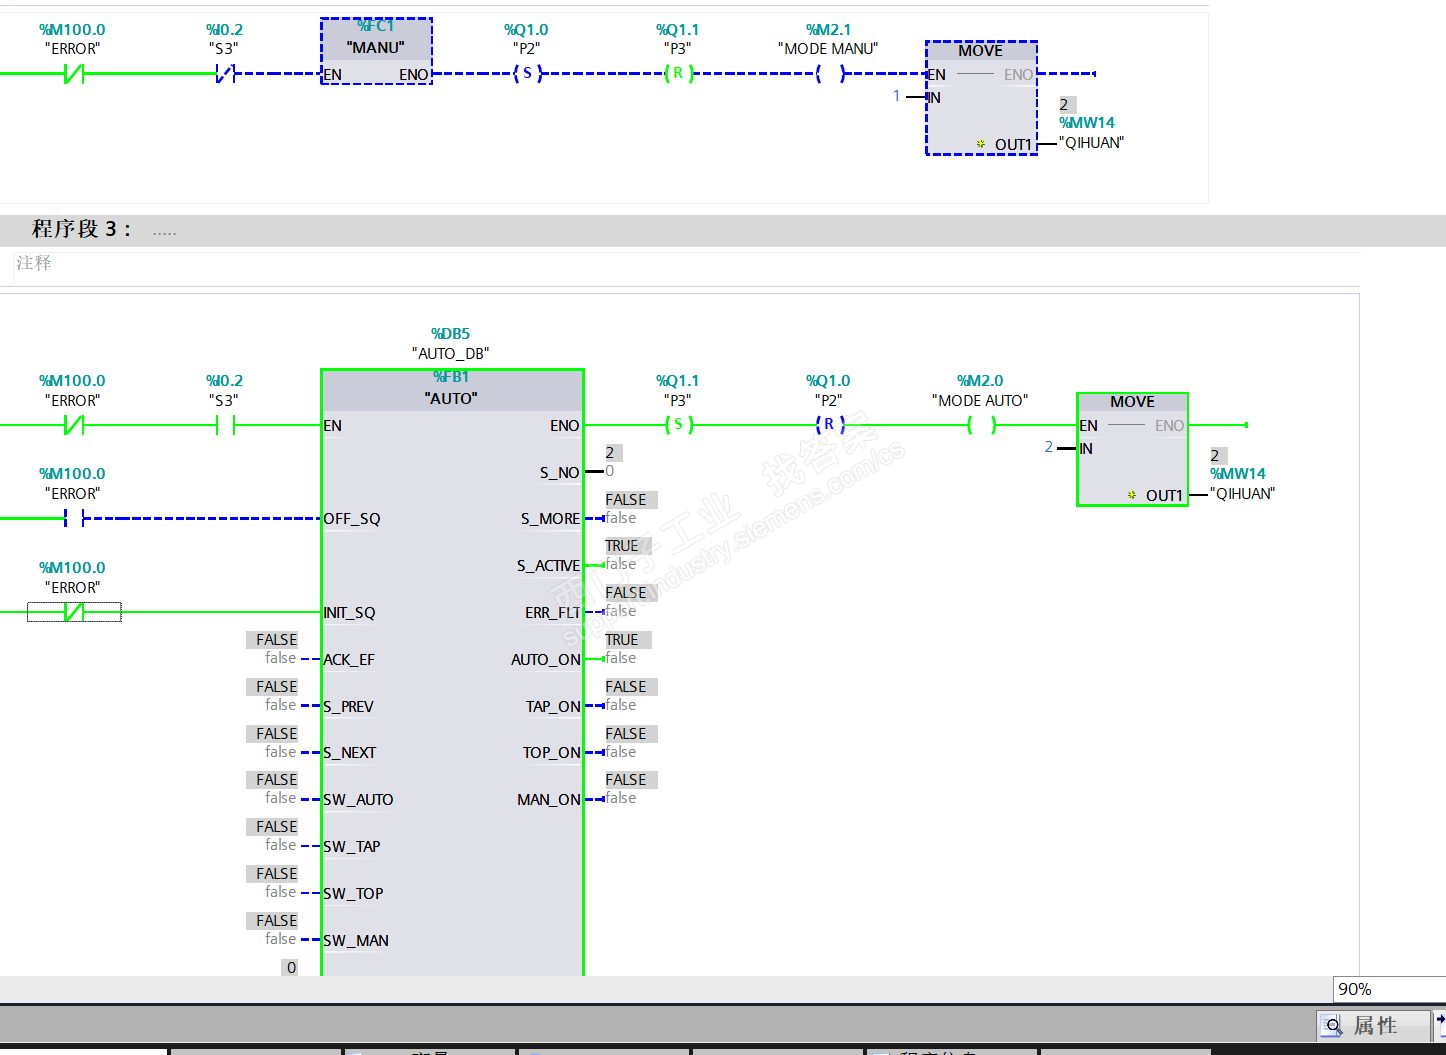Viewport: 1446px width, 1055px height.
Task: Click the magnifier icon on the 属性 tab
Action: click(x=1333, y=1025)
